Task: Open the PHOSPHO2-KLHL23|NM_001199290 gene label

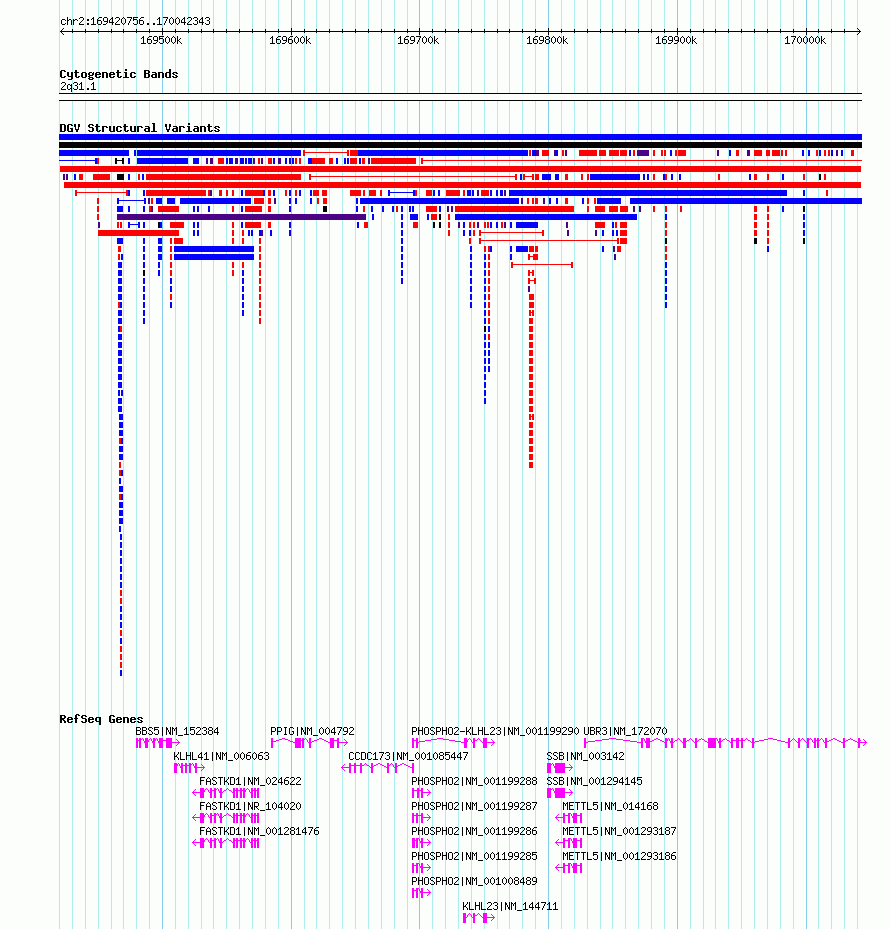Action: (495, 732)
